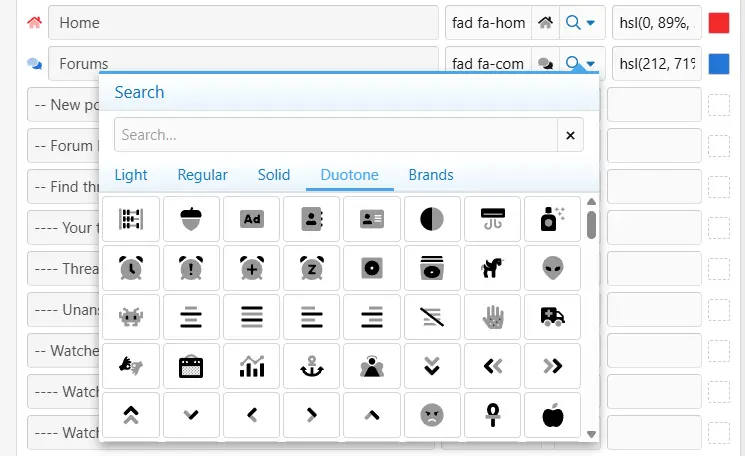Image resolution: width=745 pixels, height=456 pixels.
Task: Pick the alarm plus icon
Action: pyautogui.click(x=251, y=268)
